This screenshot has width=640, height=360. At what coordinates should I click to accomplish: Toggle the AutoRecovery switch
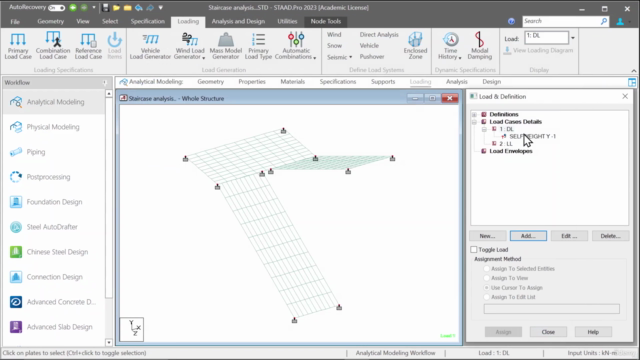click(x=56, y=7)
